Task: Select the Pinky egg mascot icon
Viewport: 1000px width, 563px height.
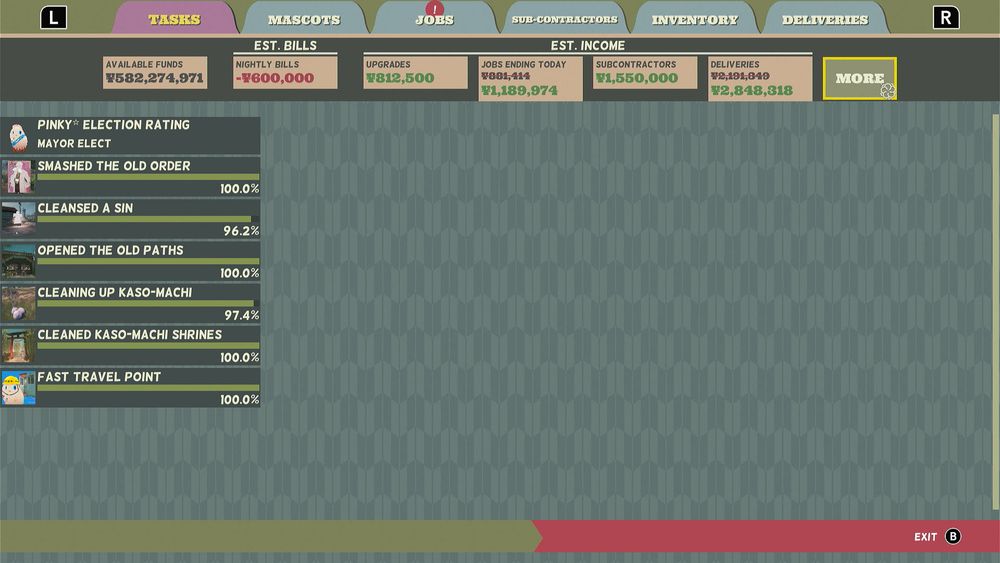Action: point(18,136)
